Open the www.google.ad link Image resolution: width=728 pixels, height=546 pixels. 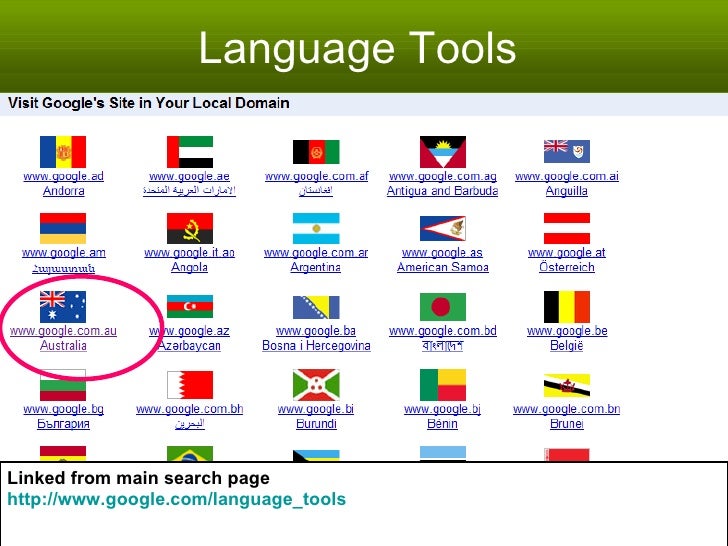pyautogui.click(x=64, y=176)
